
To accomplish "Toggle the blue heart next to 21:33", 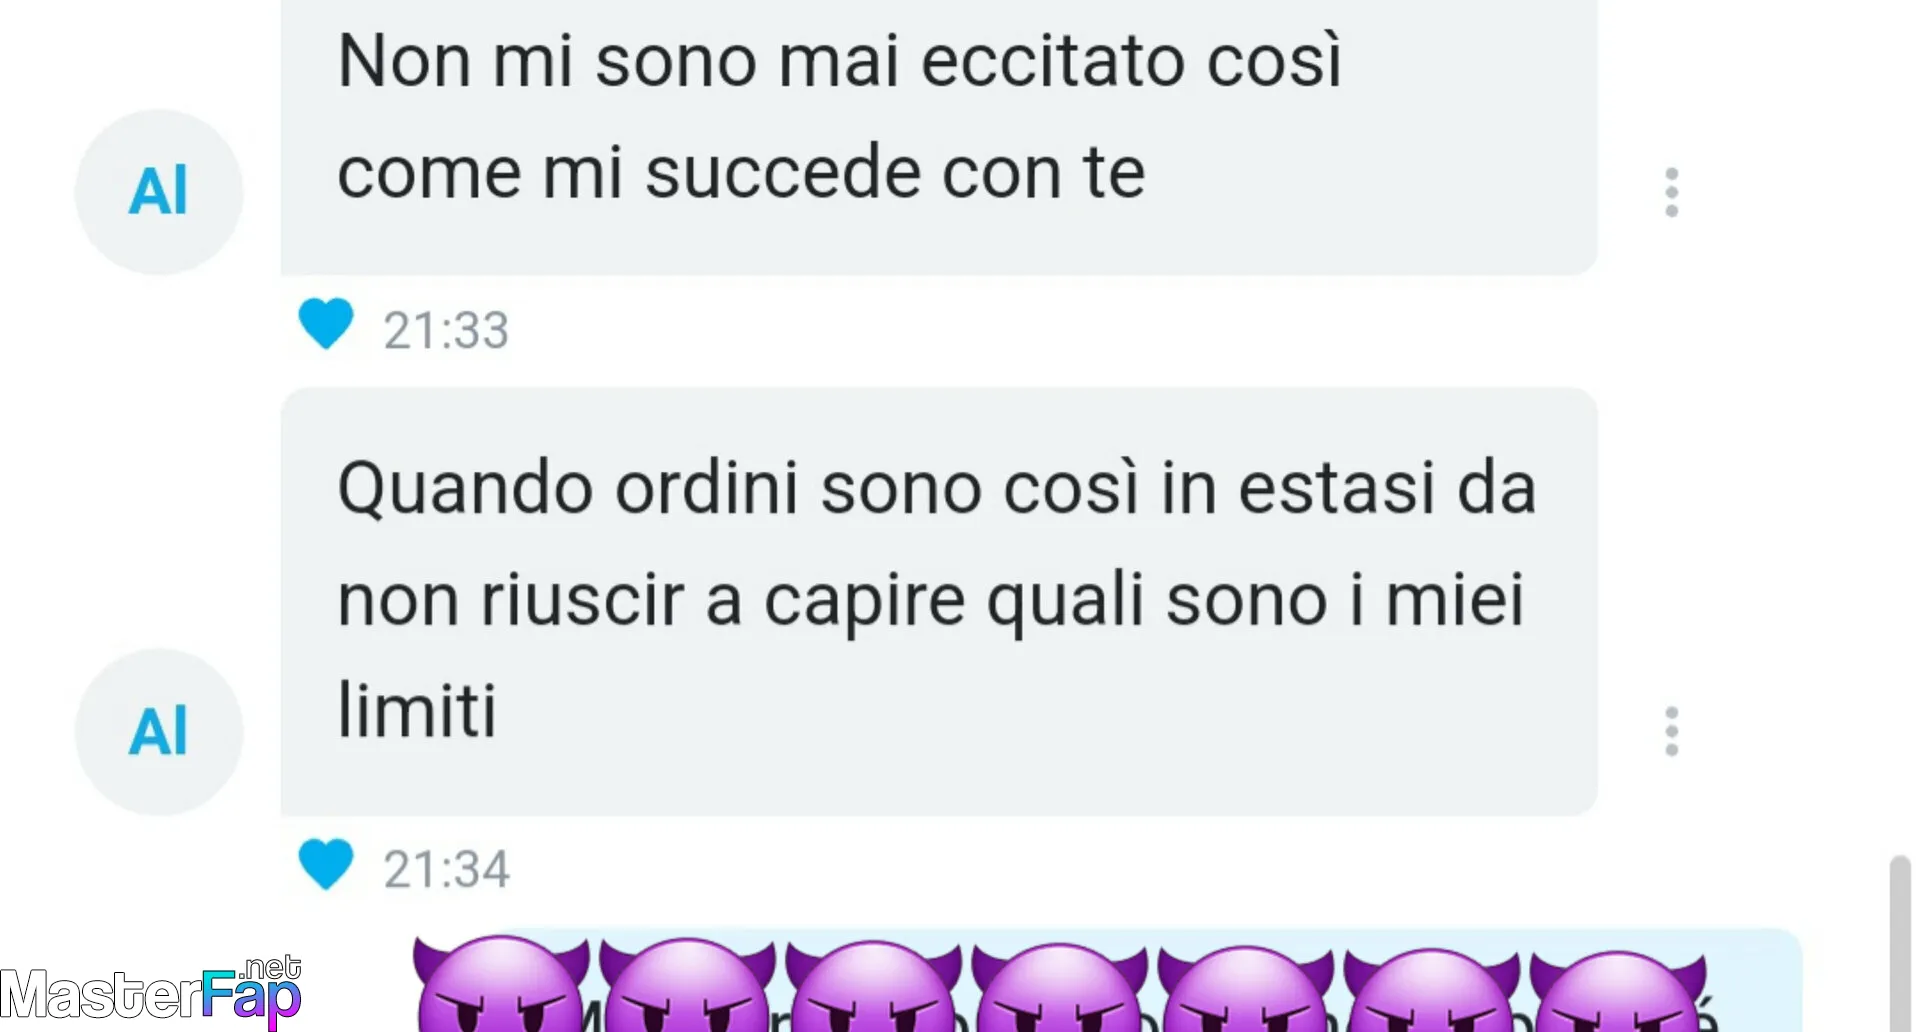I will [x=326, y=324].
